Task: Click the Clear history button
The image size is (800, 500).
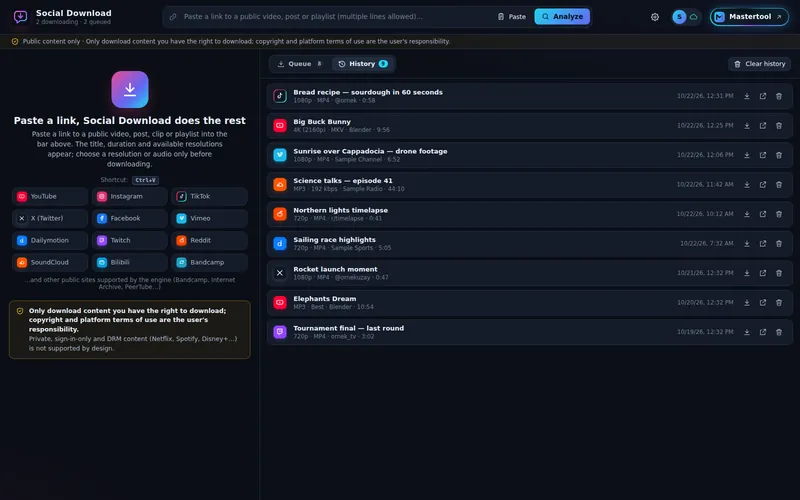Action: 759,64
